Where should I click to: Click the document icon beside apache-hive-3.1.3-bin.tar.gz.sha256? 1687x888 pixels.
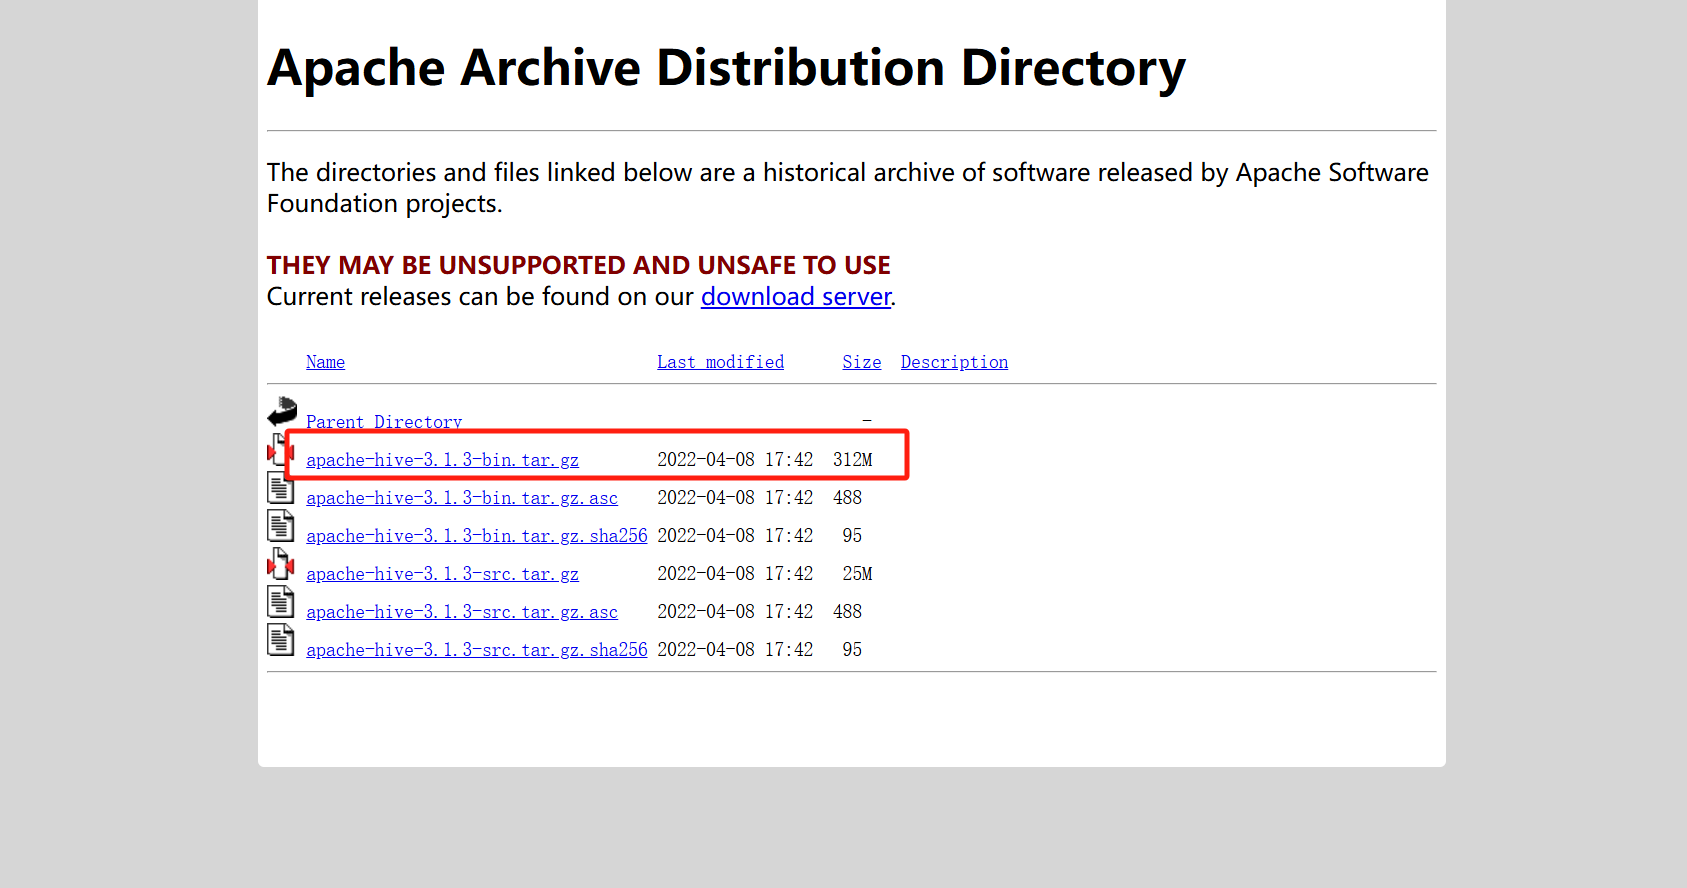point(281,525)
